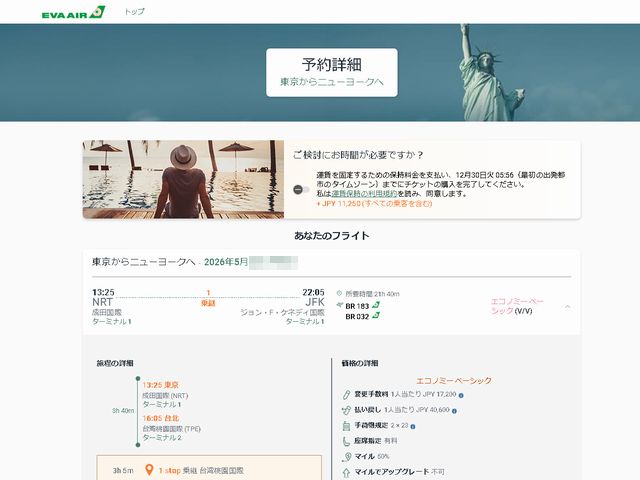Viewport: 640px width, 480px height.
Task: Click the 座席指定 seat icon
Action: pos(344,440)
